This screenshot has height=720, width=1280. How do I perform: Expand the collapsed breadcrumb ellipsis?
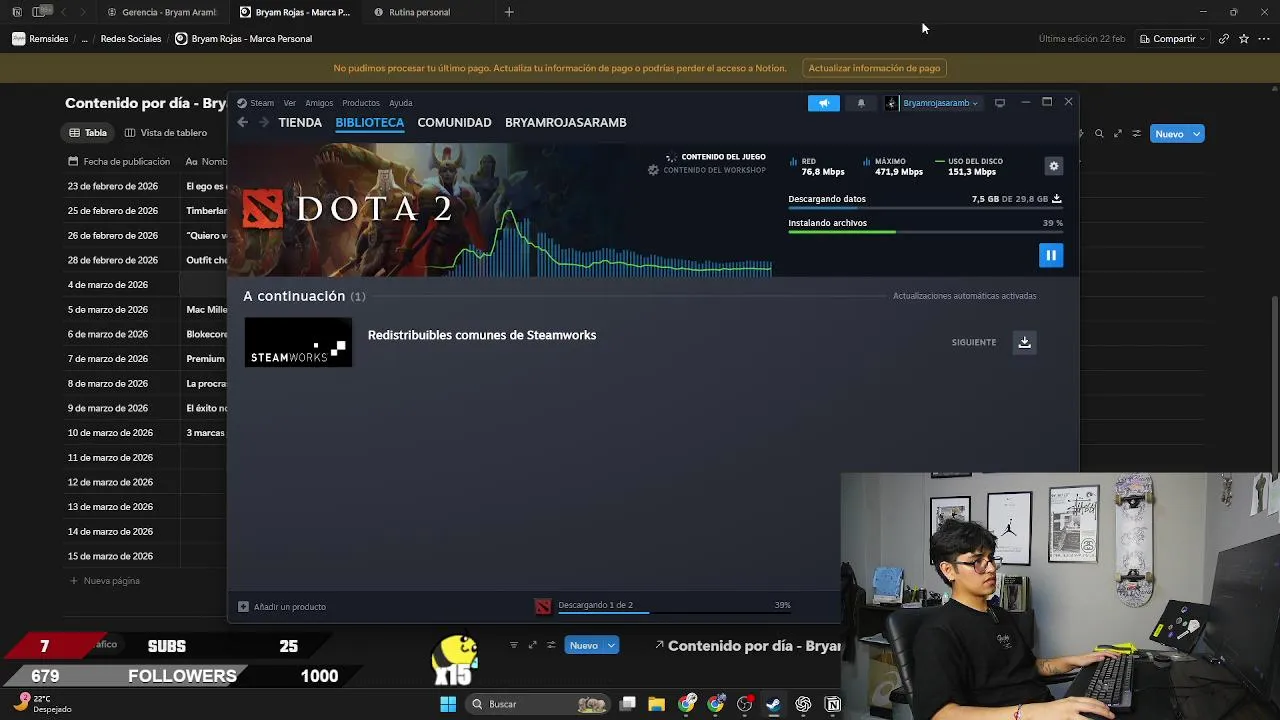click(x=84, y=39)
